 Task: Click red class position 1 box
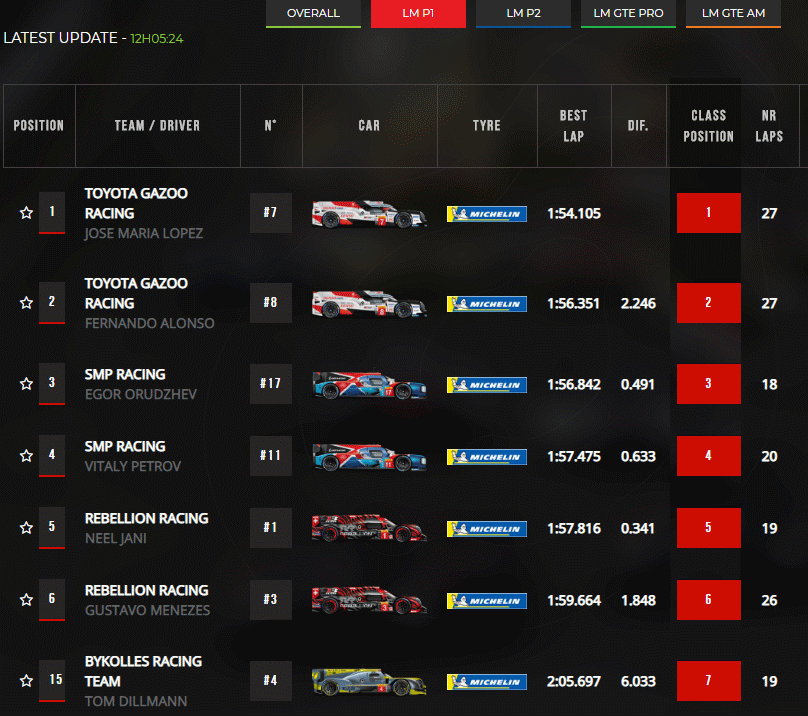[708, 213]
